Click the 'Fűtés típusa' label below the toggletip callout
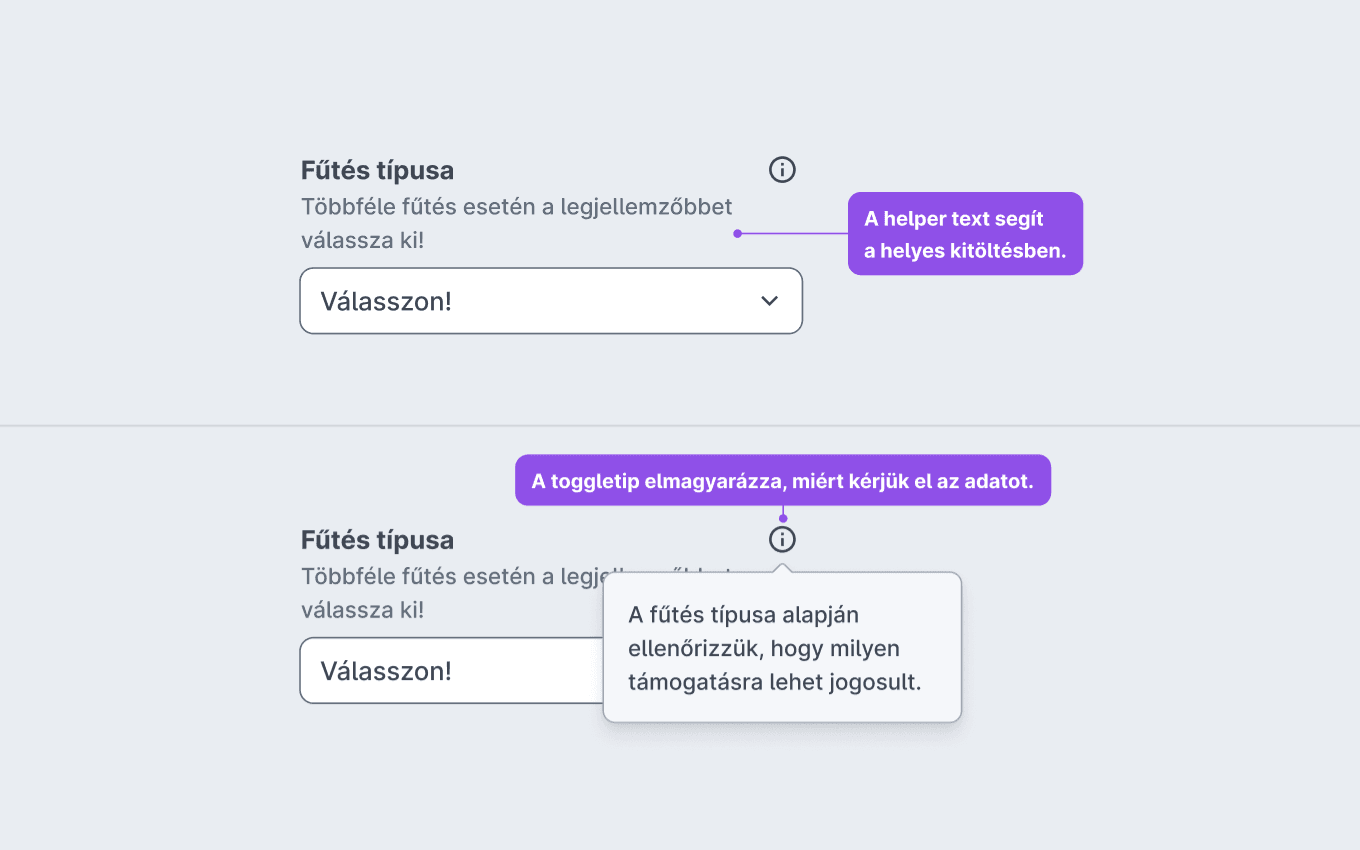The height and width of the screenshot is (850, 1360). click(x=377, y=540)
